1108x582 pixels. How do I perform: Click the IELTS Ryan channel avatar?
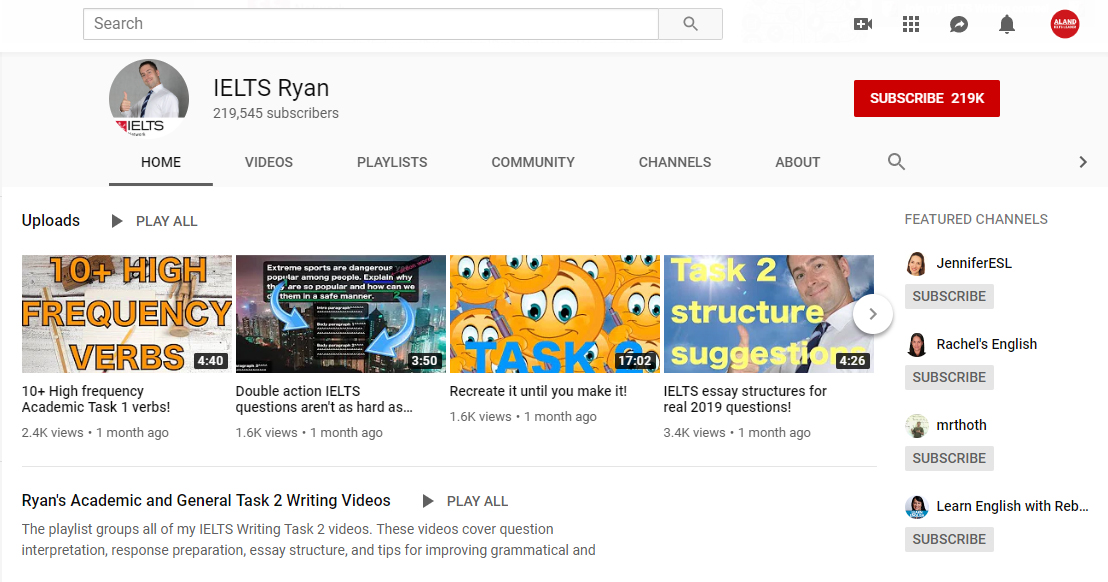149,99
